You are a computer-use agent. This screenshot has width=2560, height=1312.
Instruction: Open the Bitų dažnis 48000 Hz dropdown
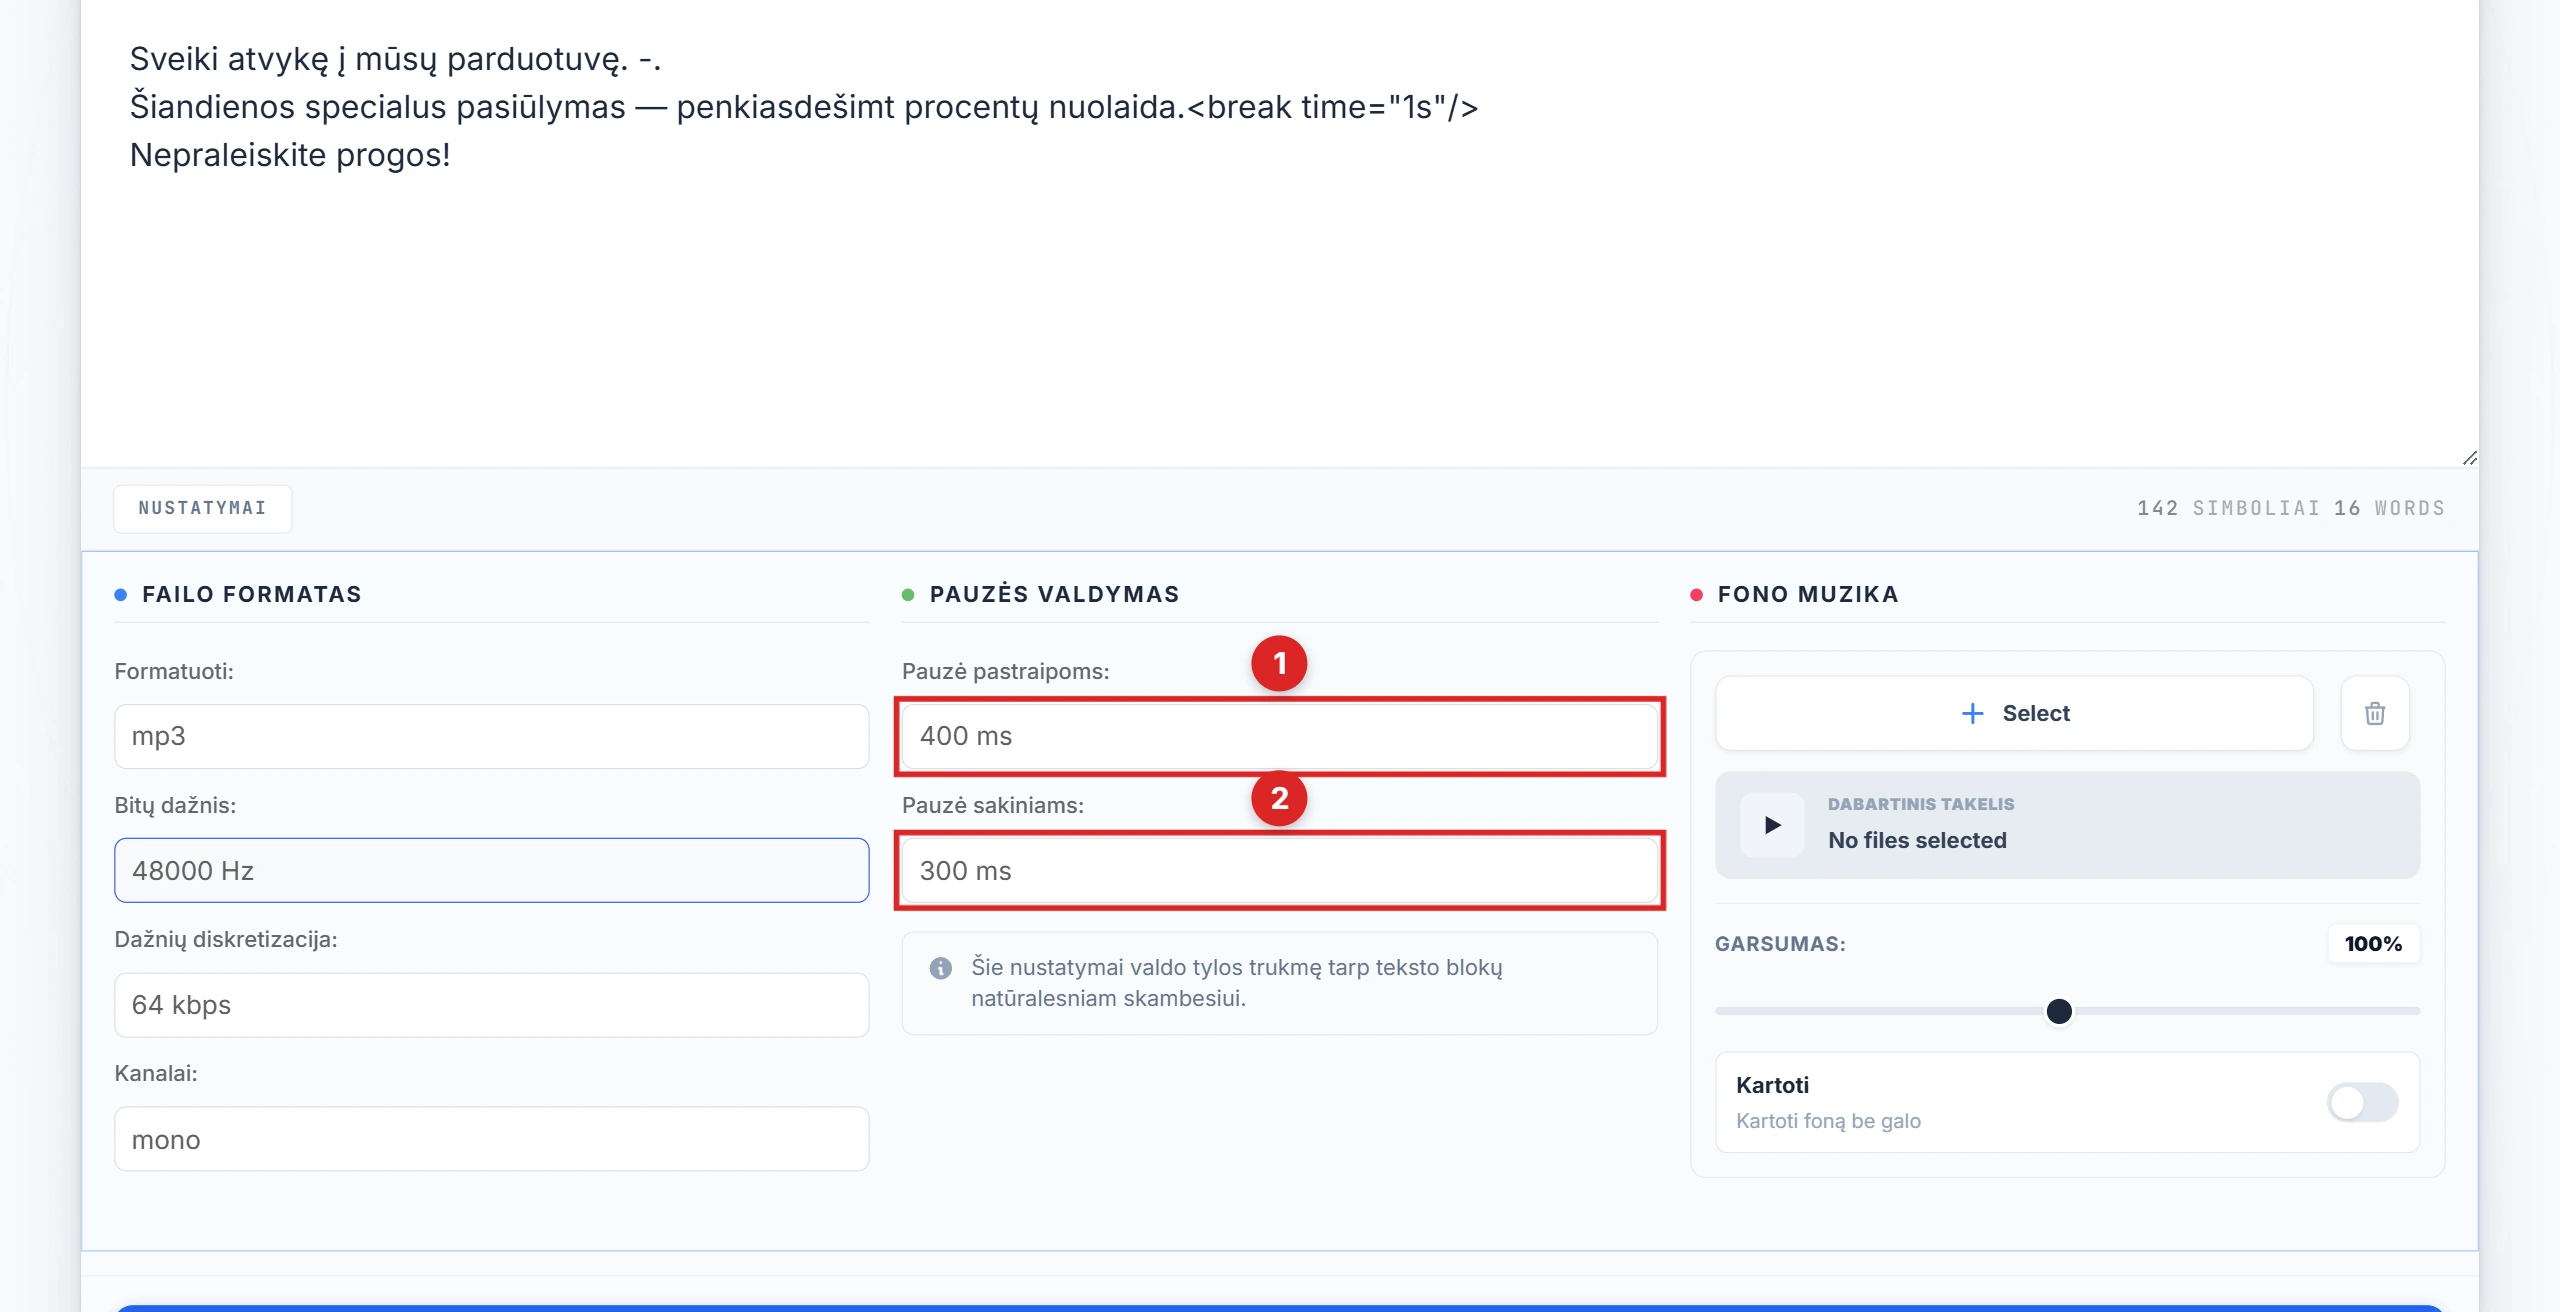(491, 870)
